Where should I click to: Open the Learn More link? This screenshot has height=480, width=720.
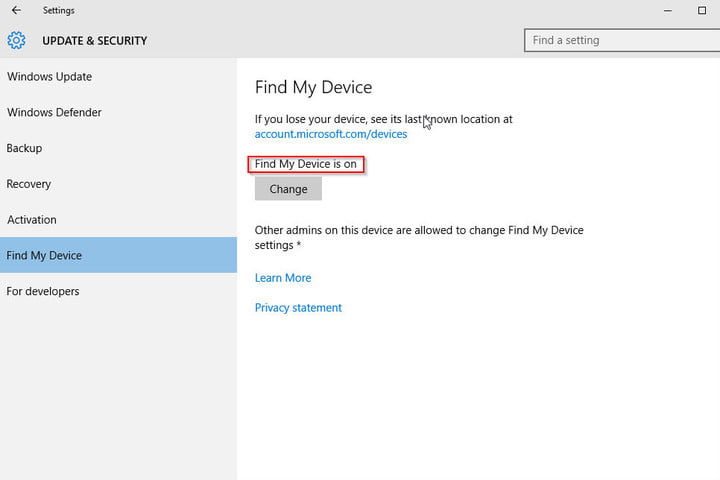(283, 277)
